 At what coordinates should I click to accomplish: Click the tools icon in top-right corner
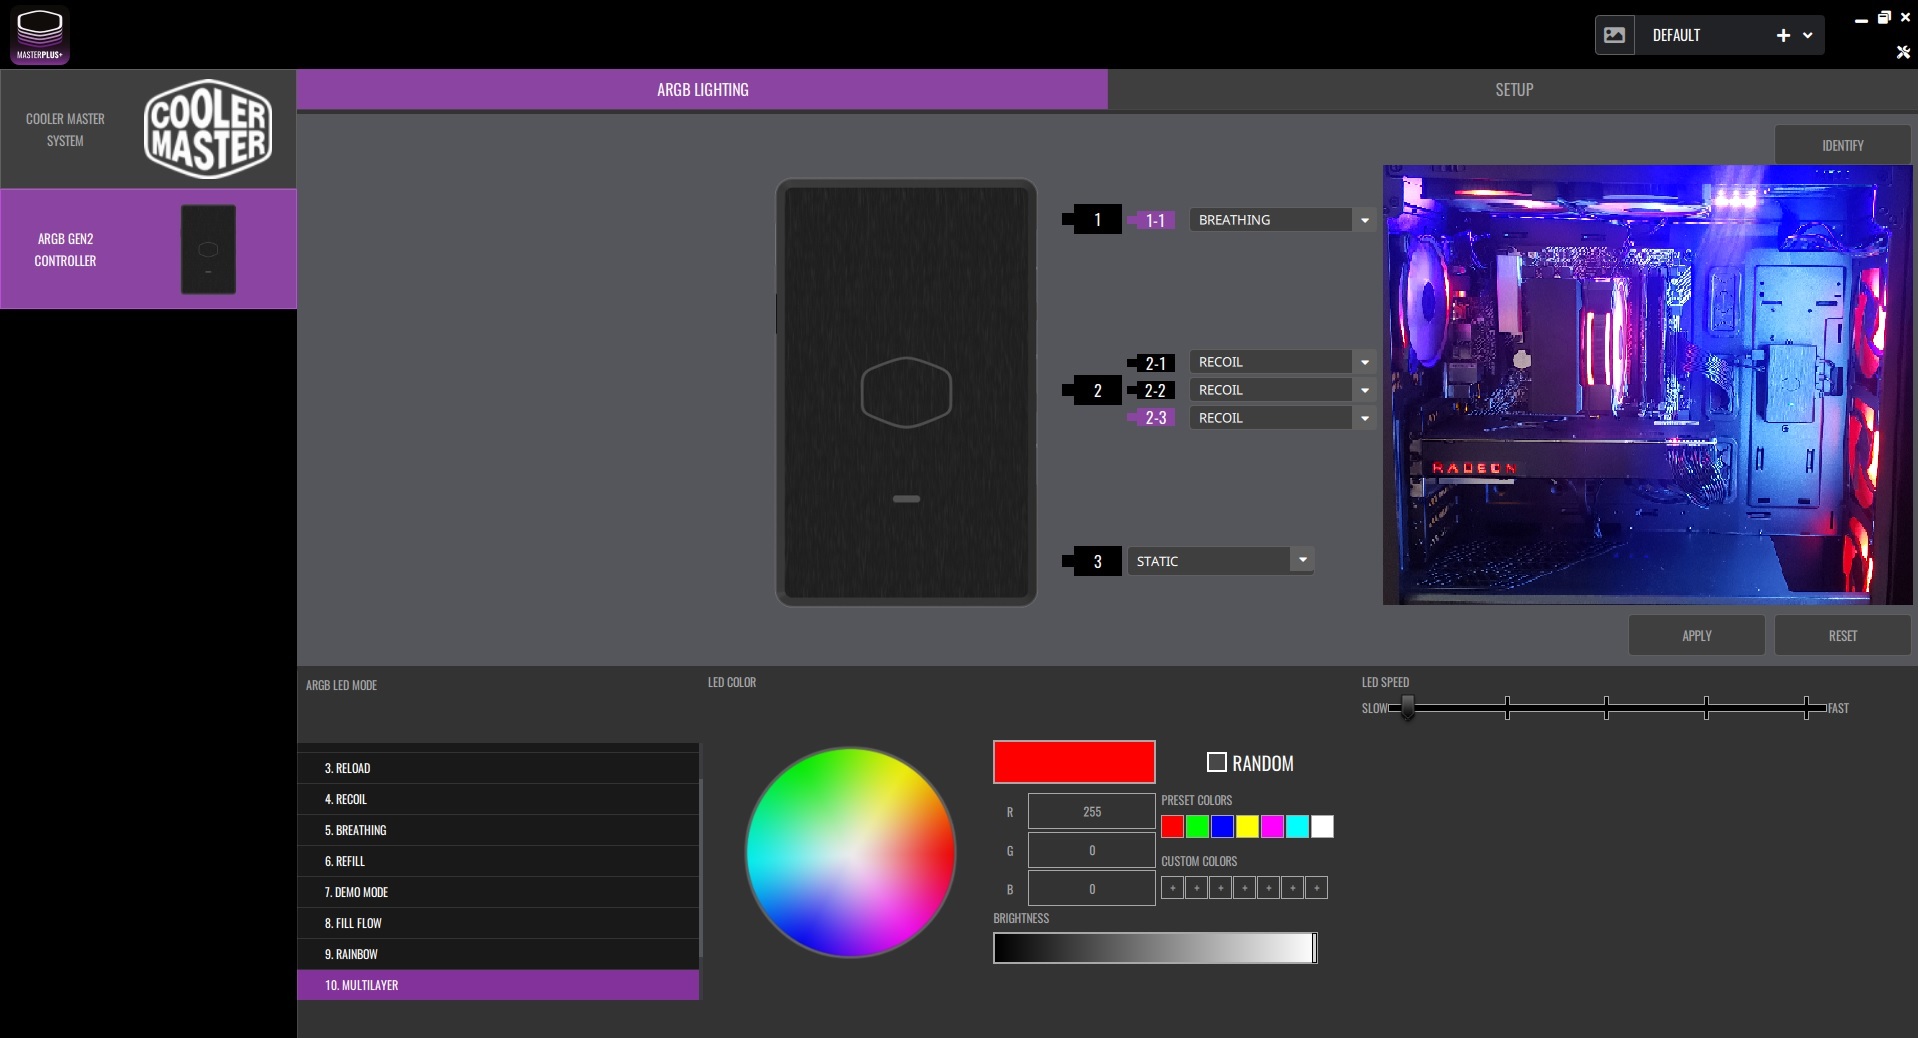[1903, 52]
